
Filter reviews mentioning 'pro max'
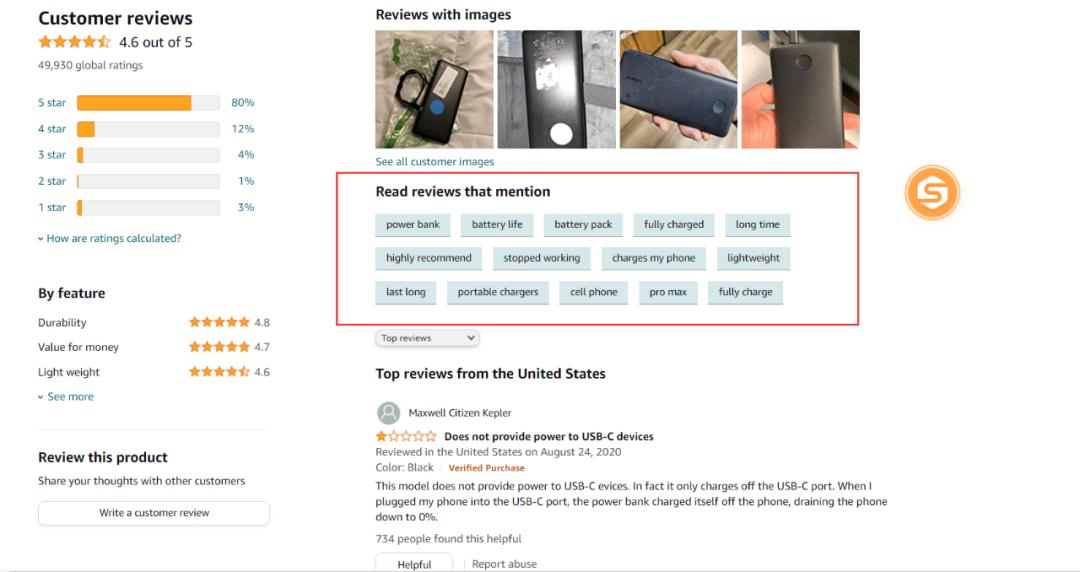pos(668,292)
